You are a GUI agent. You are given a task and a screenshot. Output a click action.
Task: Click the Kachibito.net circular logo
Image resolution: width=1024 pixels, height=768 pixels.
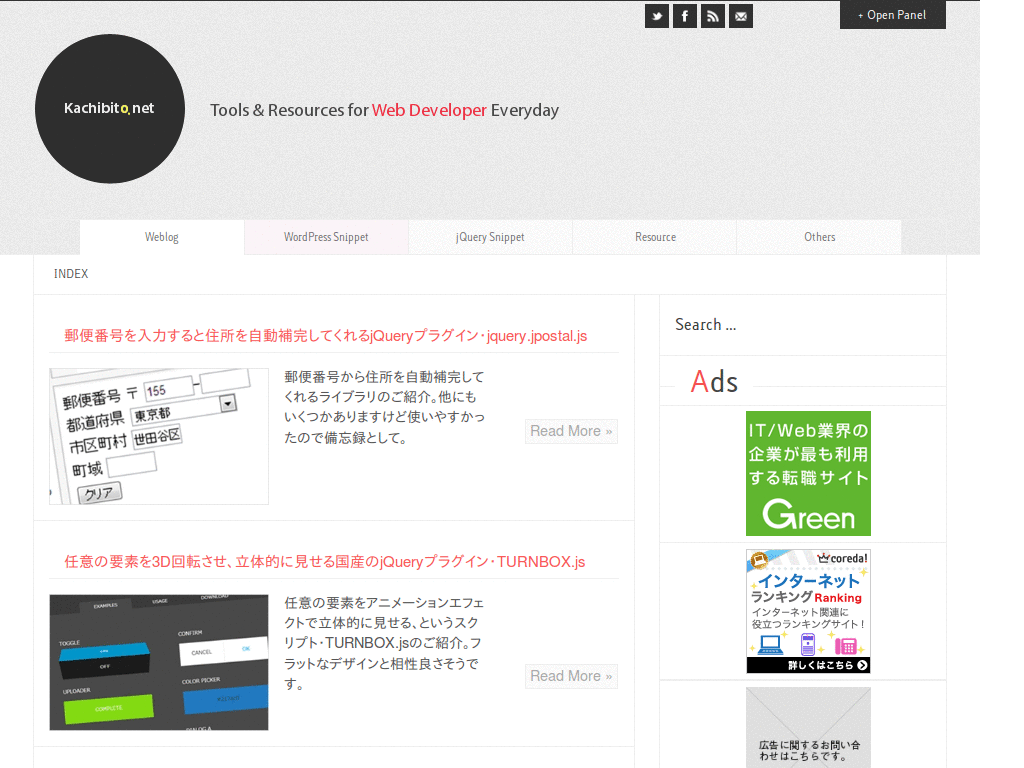click(x=110, y=108)
